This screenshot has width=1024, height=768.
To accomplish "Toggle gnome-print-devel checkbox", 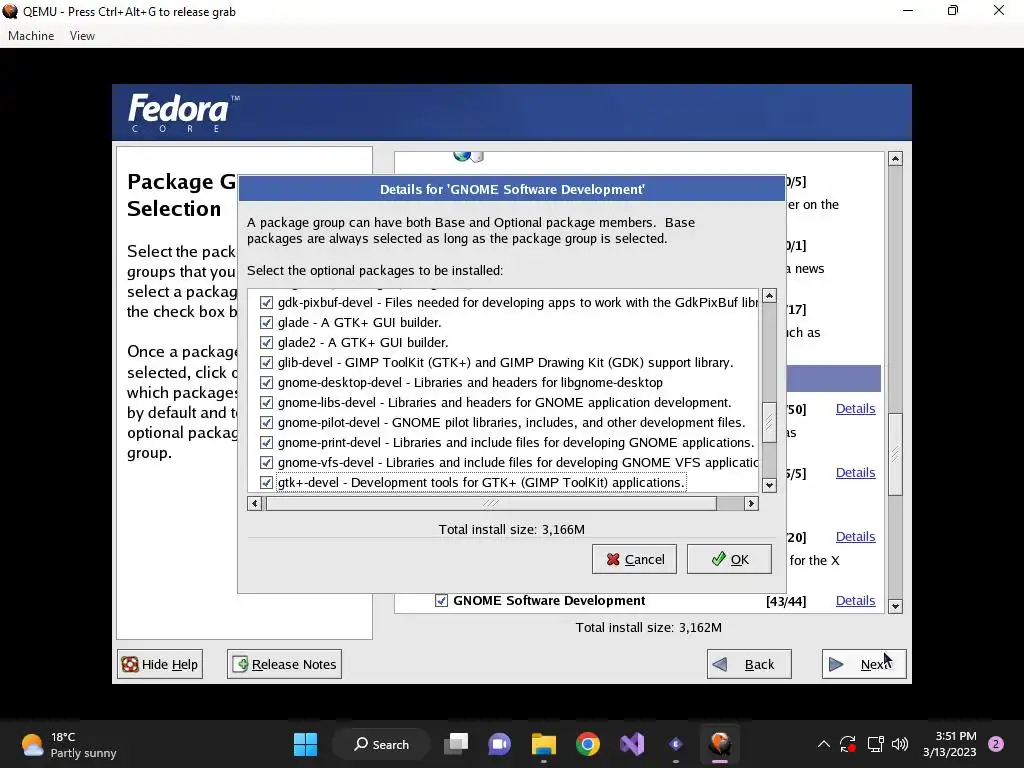I will 266,443.
